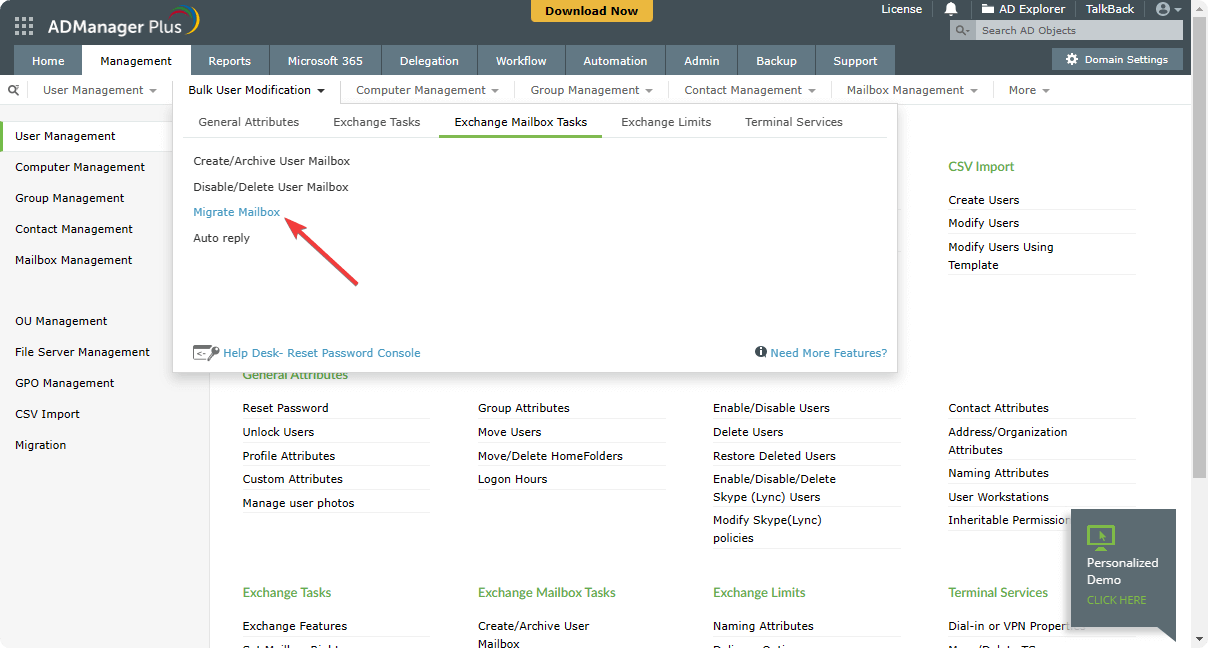
Task: Open notifications via the bell icon
Action: click(951, 9)
